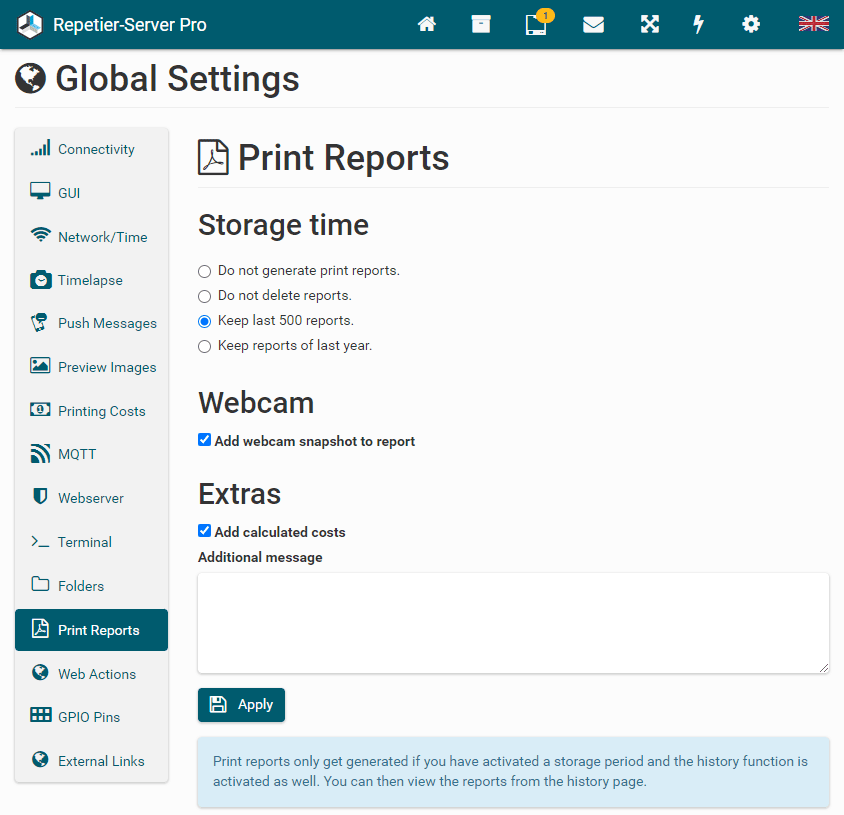
Task: Click the Apply button
Action: pyautogui.click(x=241, y=705)
